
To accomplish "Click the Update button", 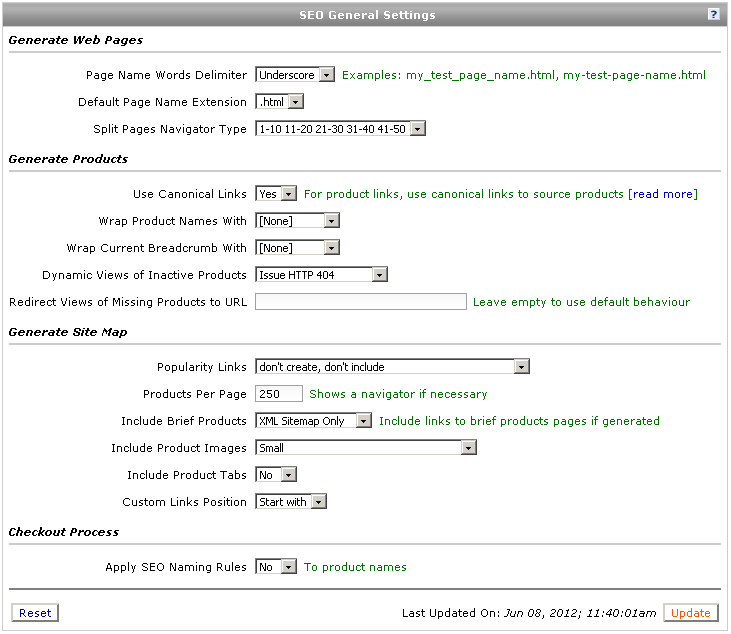I will pyautogui.click(x=690, y=613).
